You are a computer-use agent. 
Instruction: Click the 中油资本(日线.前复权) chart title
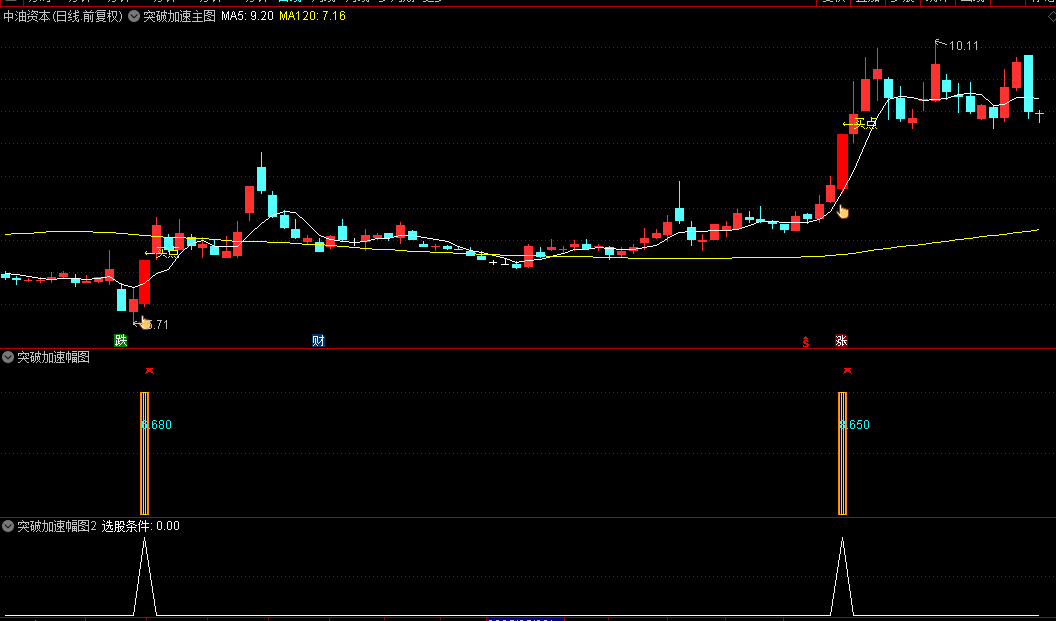[x=63, y=16]
